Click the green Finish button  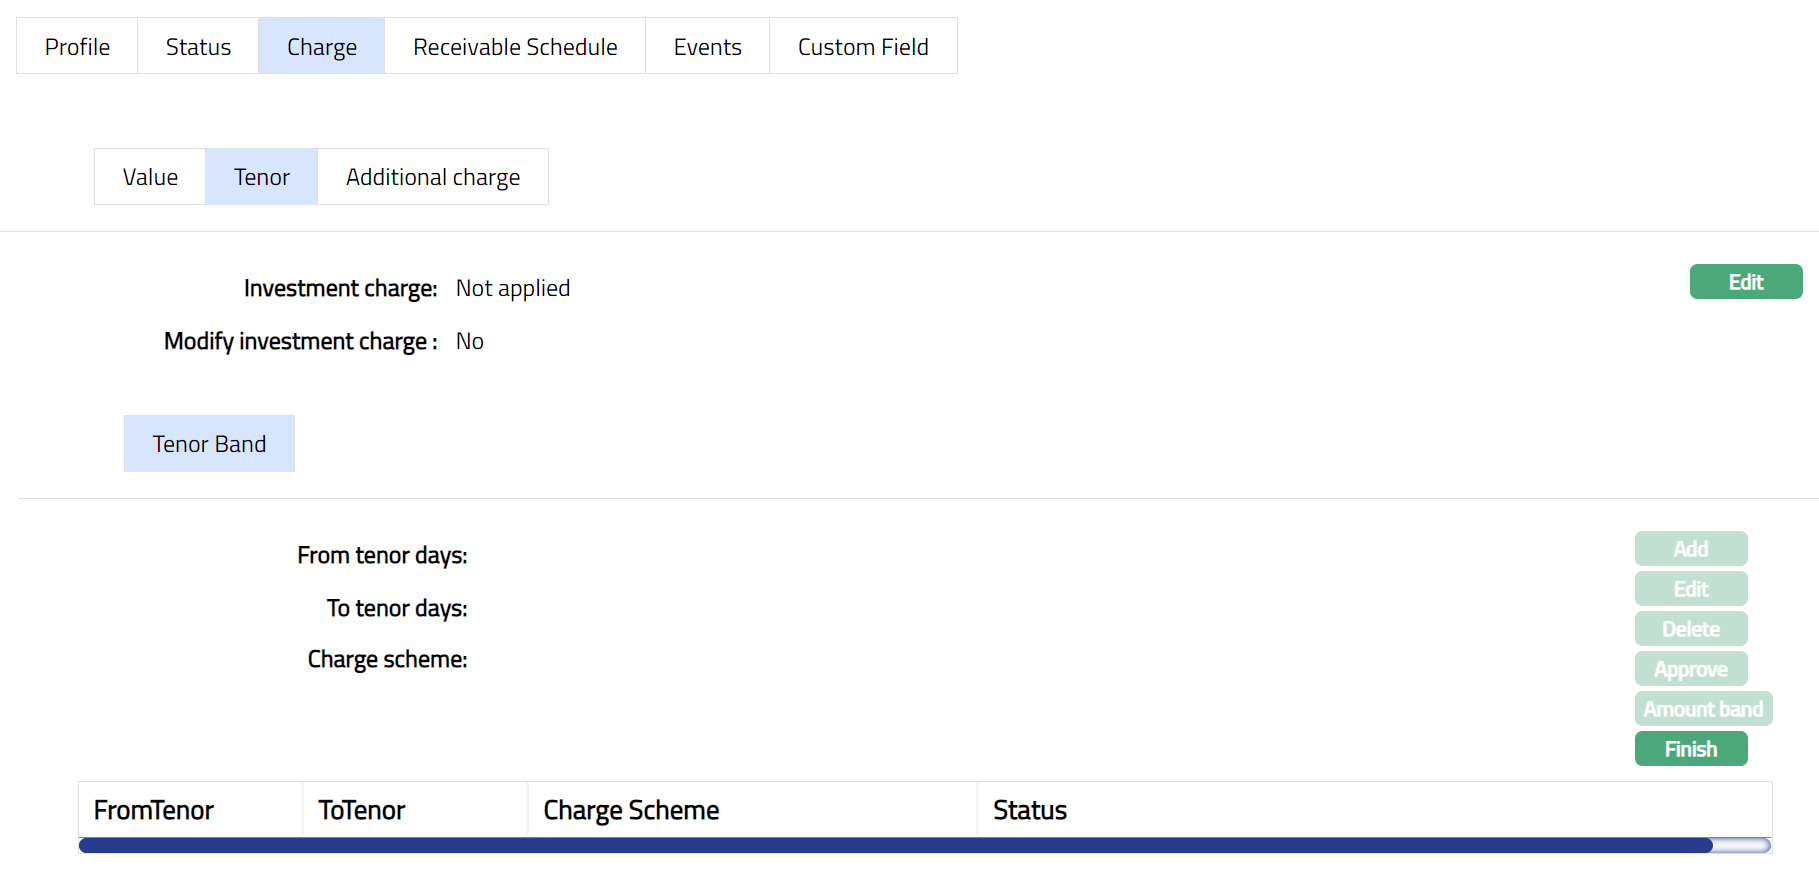click(1690, 749)
